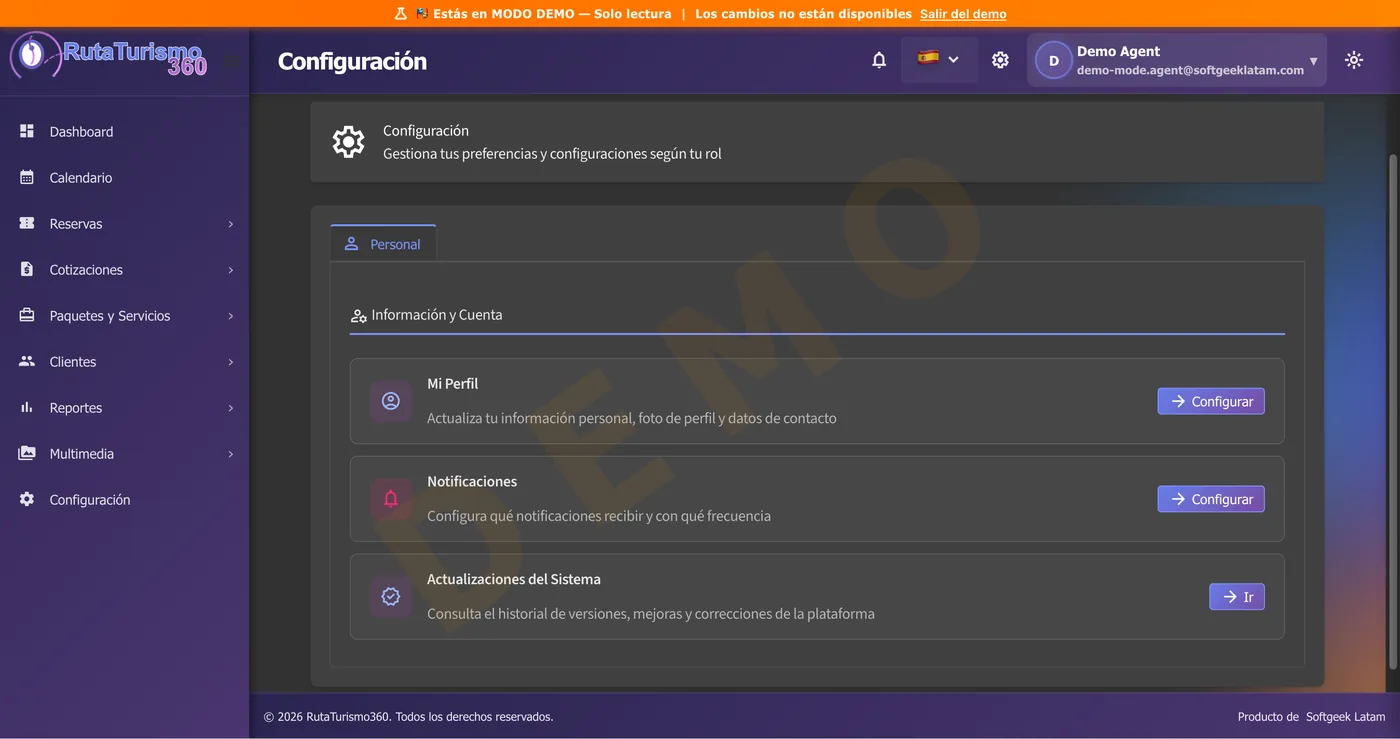Image resolution: width=1400 pixels, height=739 pixels.
Task: Click the gear icon beside sidebar Configuración
Action: click(27, 499)
